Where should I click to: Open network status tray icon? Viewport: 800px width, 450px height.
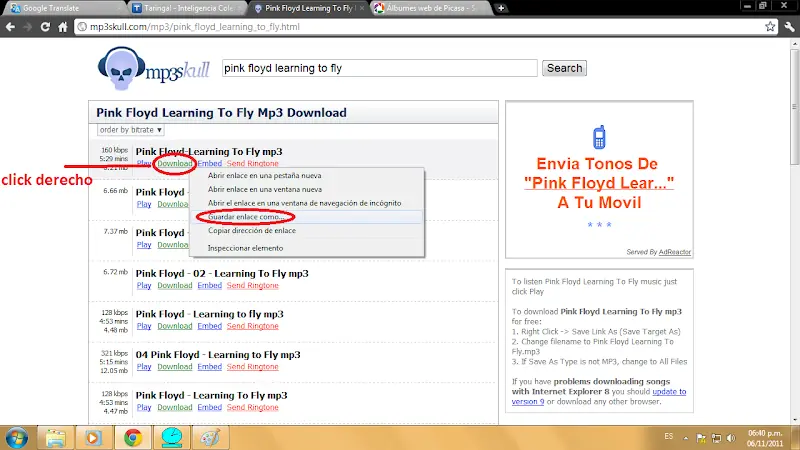pos(716,438)
